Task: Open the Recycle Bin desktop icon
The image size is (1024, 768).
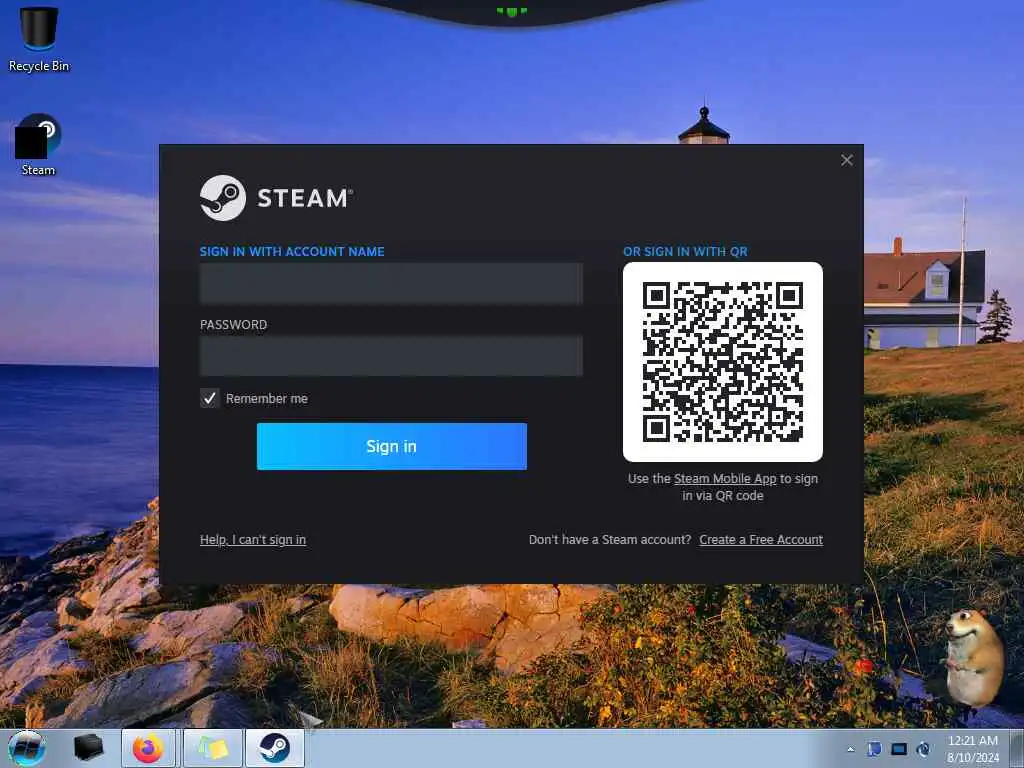Action: [39, 39]
